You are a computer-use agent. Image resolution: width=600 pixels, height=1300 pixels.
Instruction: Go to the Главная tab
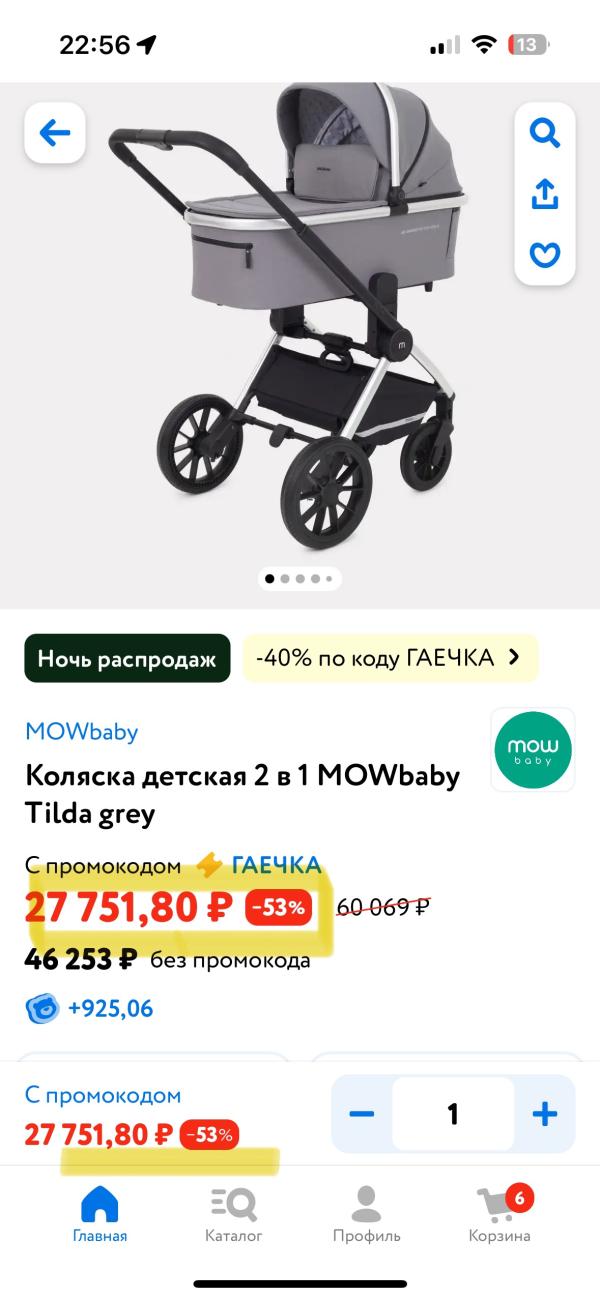pos(99,1213)
